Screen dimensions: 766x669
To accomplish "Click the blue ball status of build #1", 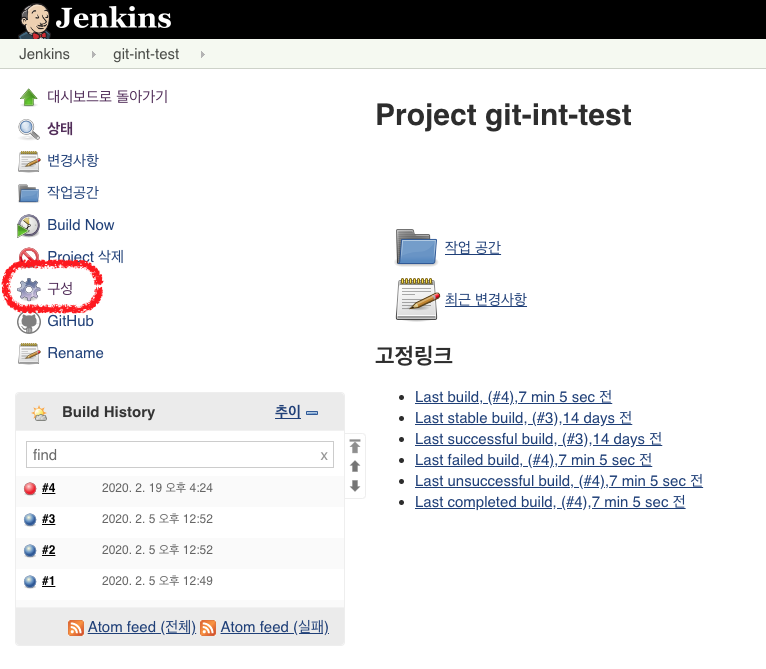I will pos(30,581).
